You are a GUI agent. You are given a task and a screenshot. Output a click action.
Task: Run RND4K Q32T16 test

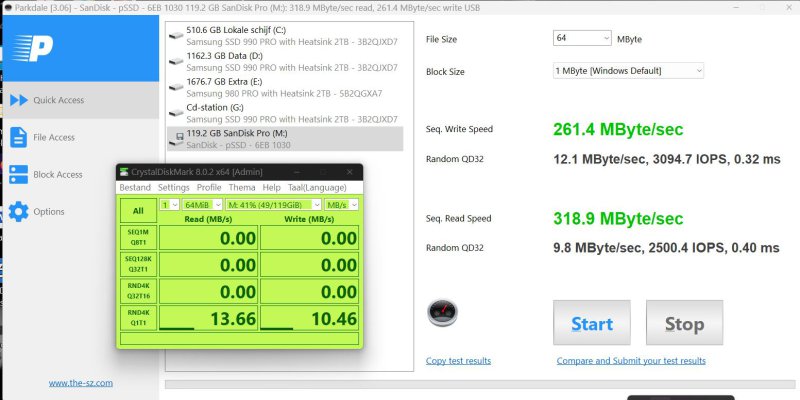click(x=138, y=291)
